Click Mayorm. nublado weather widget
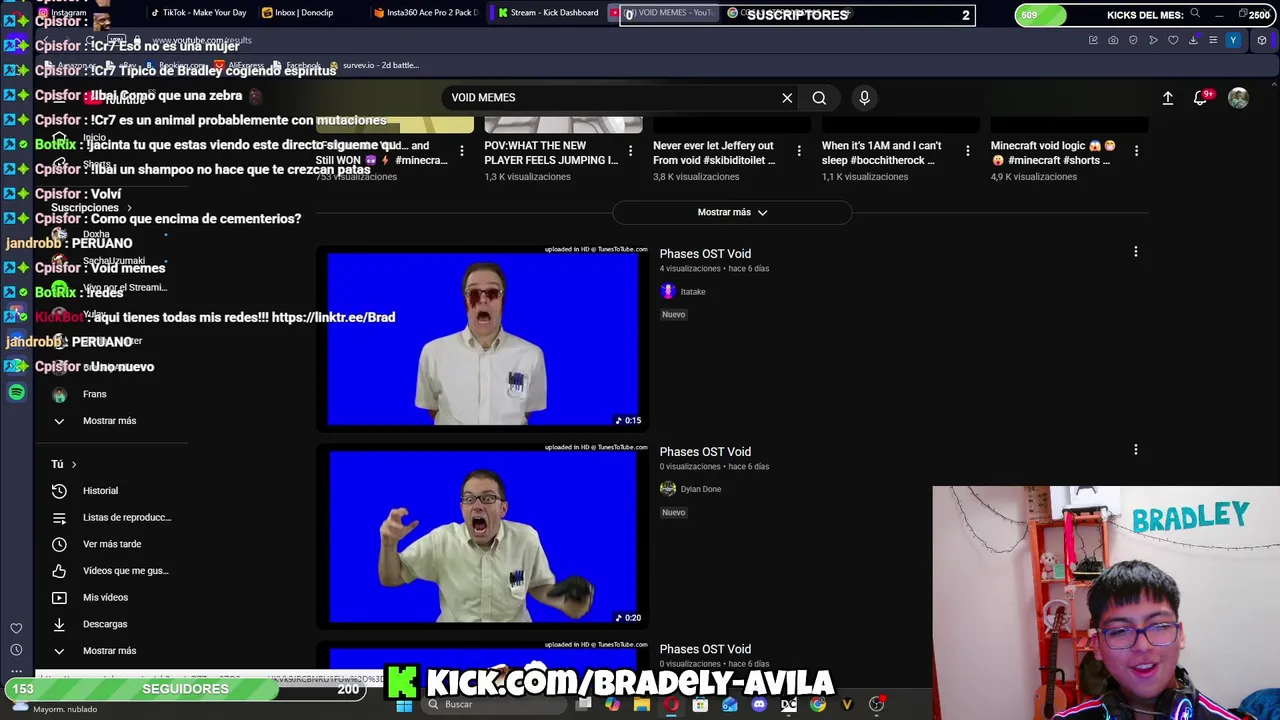 coord(55,708)
